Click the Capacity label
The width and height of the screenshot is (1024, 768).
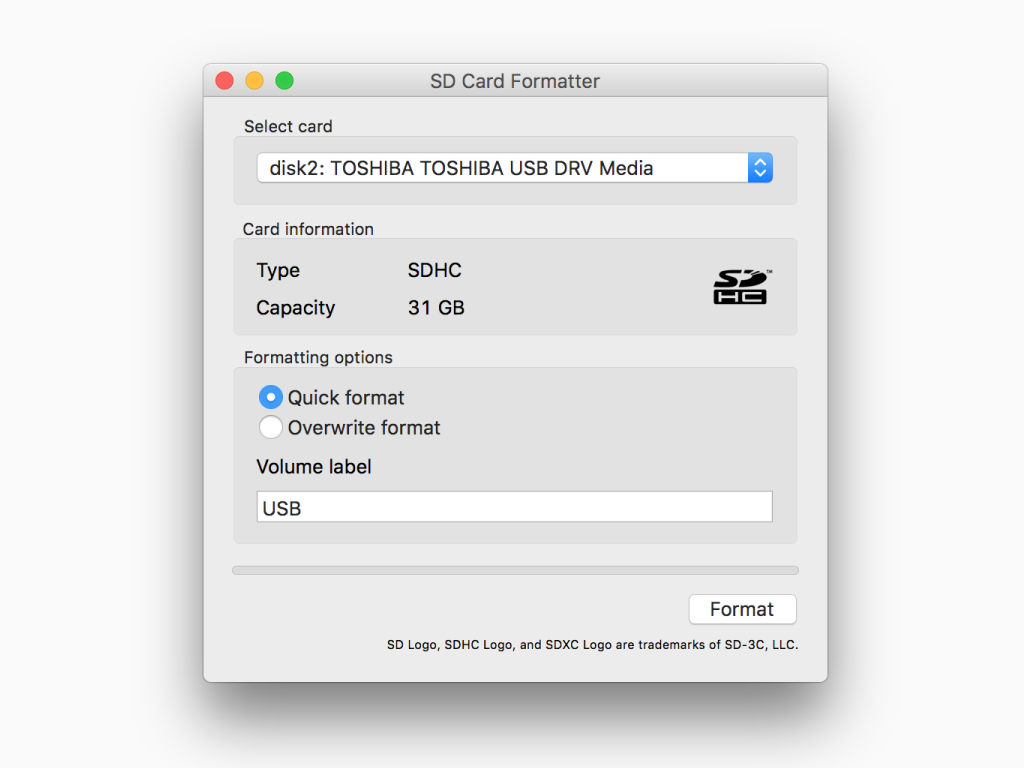pos(295,308)
